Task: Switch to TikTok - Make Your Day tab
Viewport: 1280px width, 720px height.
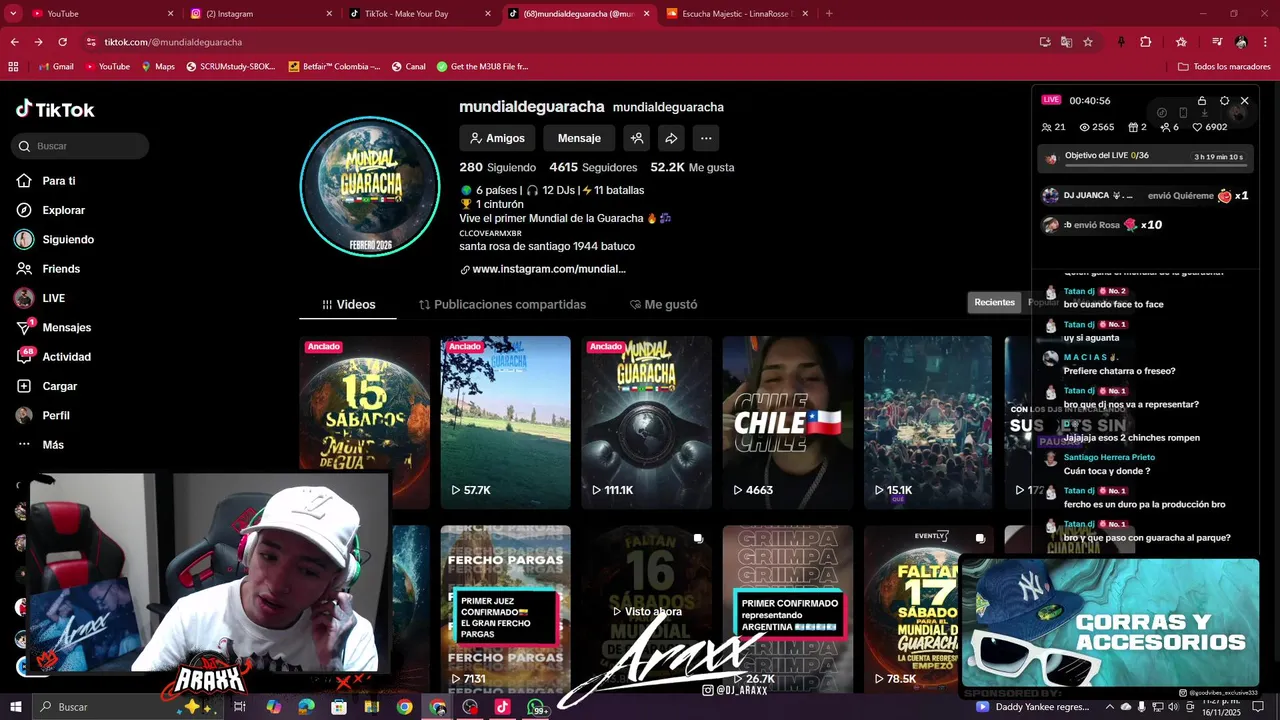Action: coord(418,14)
